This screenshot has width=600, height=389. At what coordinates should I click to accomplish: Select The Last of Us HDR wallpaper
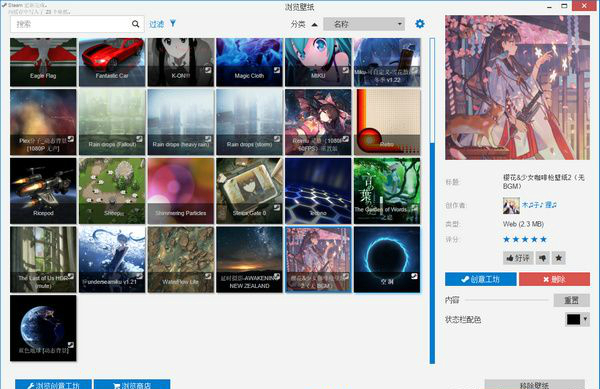(43, 259)
